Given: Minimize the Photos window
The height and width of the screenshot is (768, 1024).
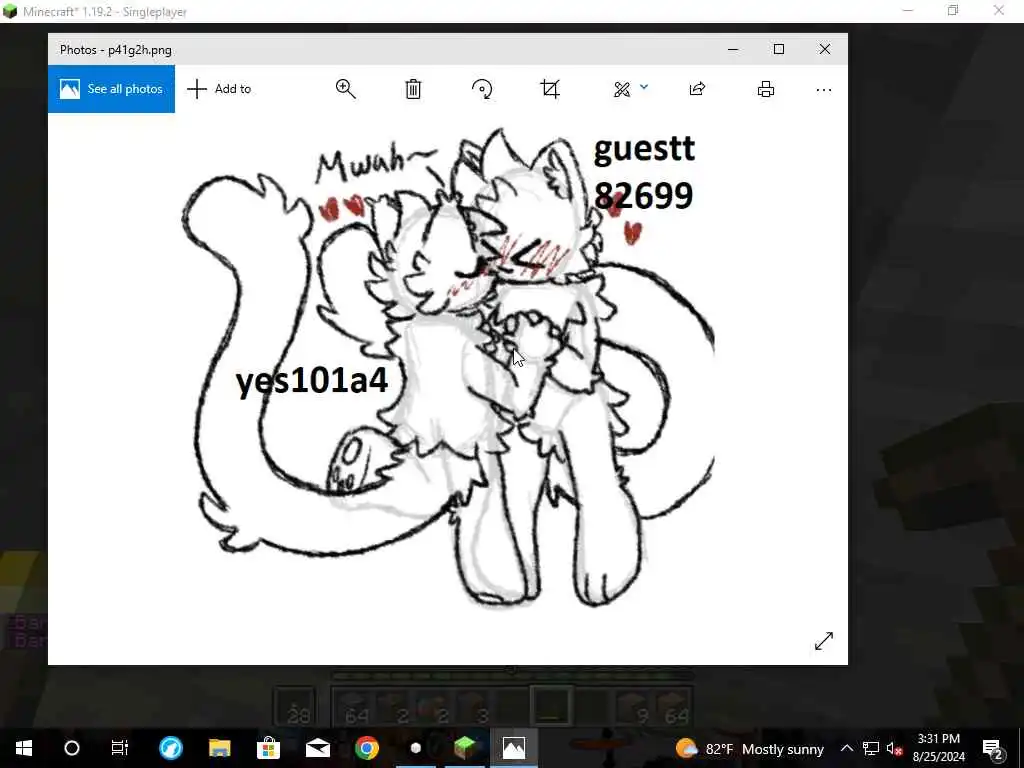Looking at the screenshot, I should pos(733,50).
